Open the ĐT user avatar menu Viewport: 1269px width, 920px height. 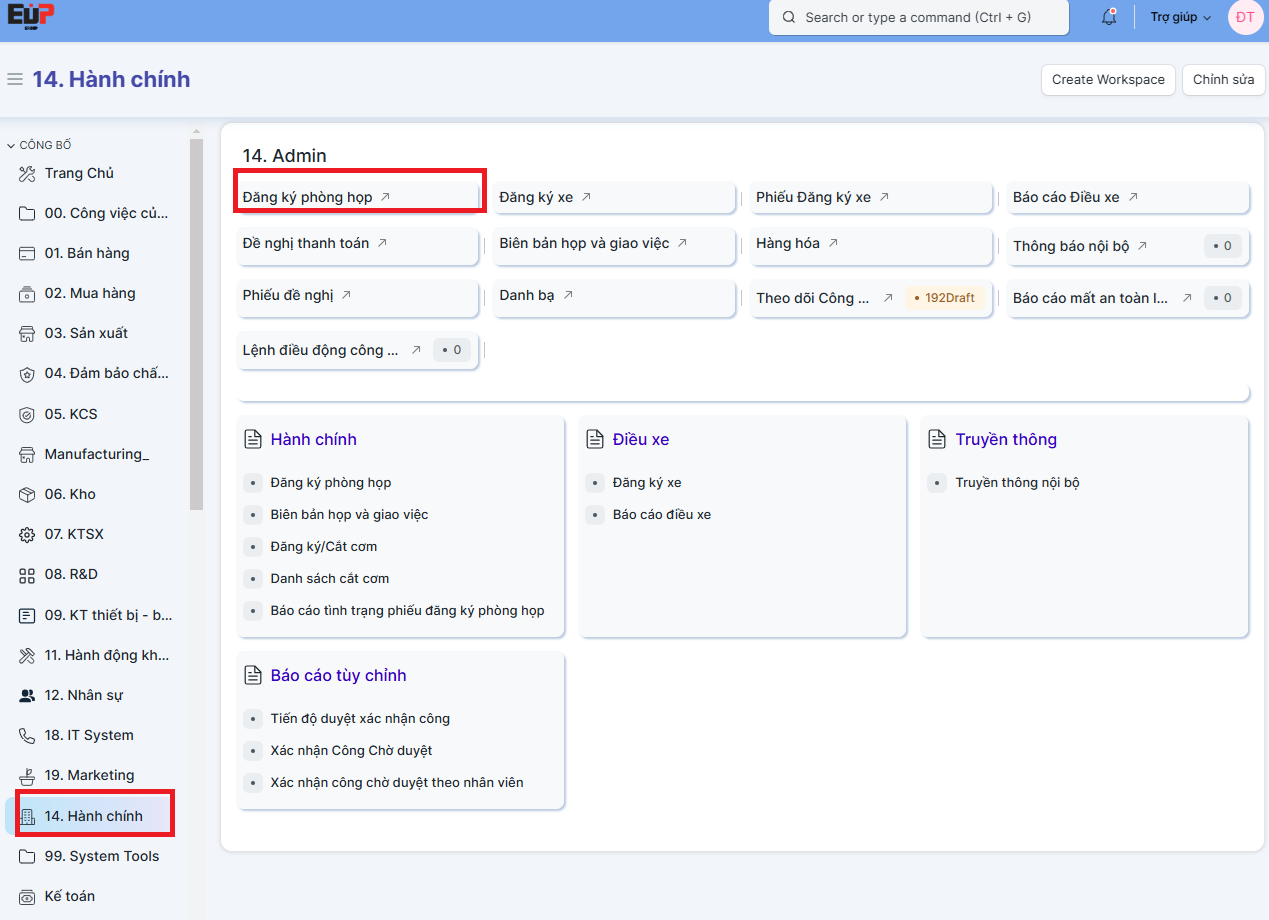pyautogui.click(x=1245, y=17)
